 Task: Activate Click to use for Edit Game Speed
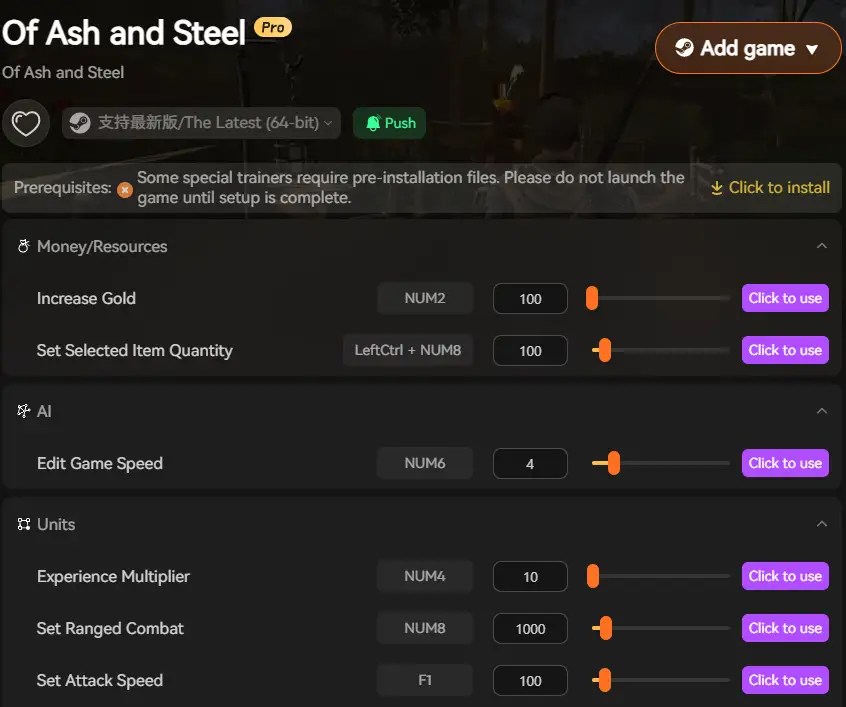[785, 463]
